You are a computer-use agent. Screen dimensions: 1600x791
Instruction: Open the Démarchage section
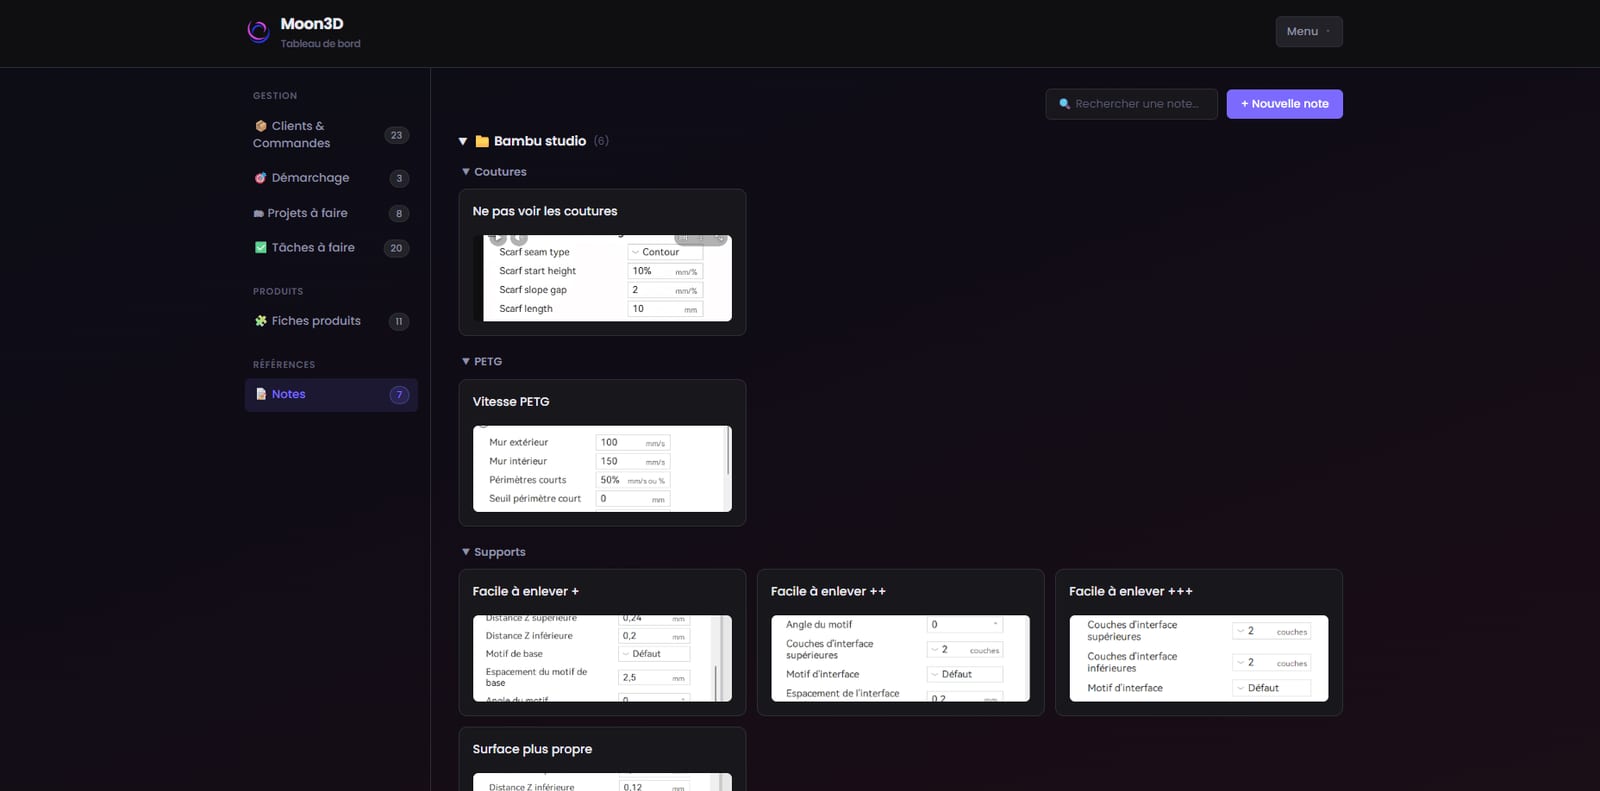[331, 178]
